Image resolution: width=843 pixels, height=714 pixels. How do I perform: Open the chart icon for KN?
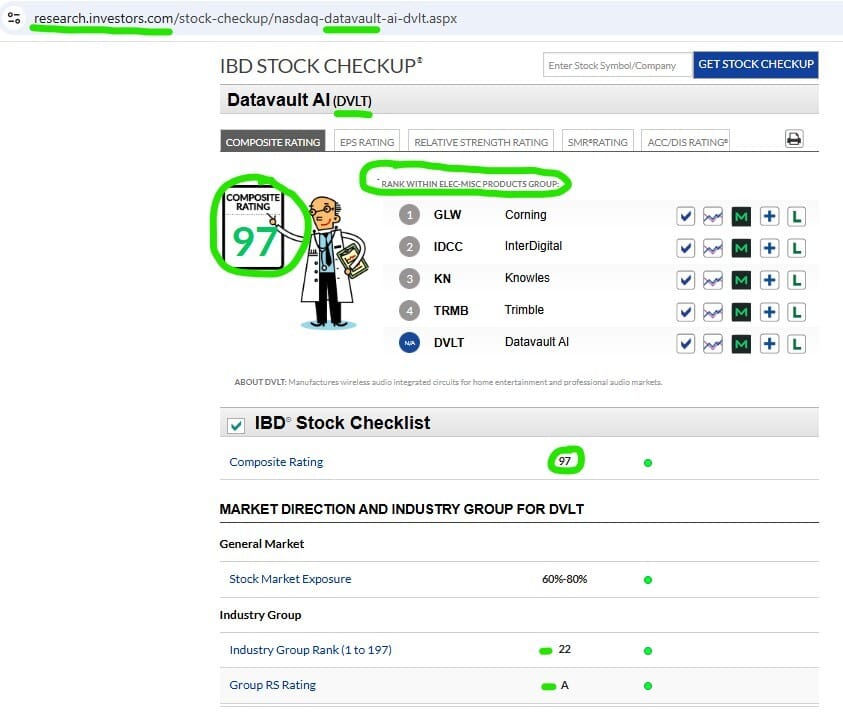point(713,280)
